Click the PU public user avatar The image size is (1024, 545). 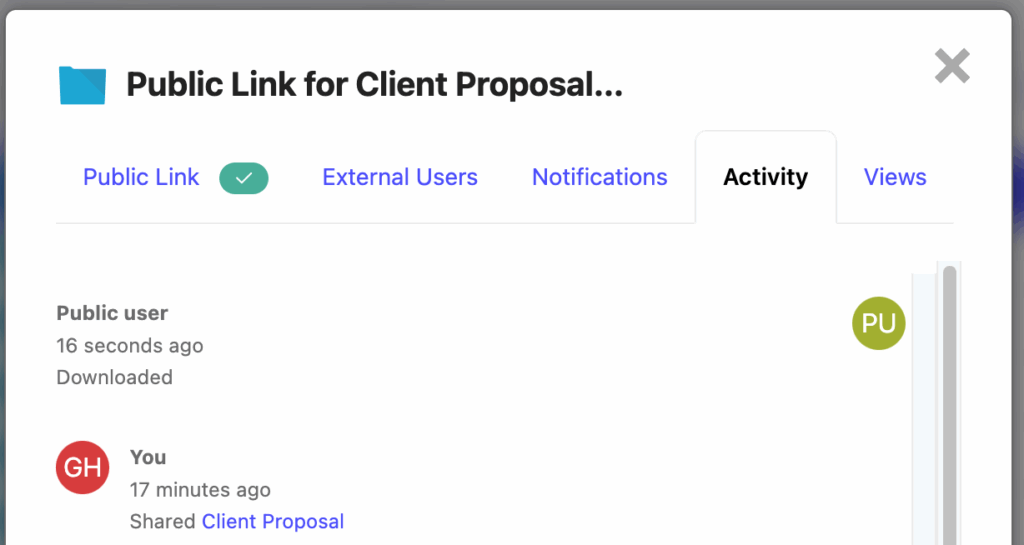(878, 324)
